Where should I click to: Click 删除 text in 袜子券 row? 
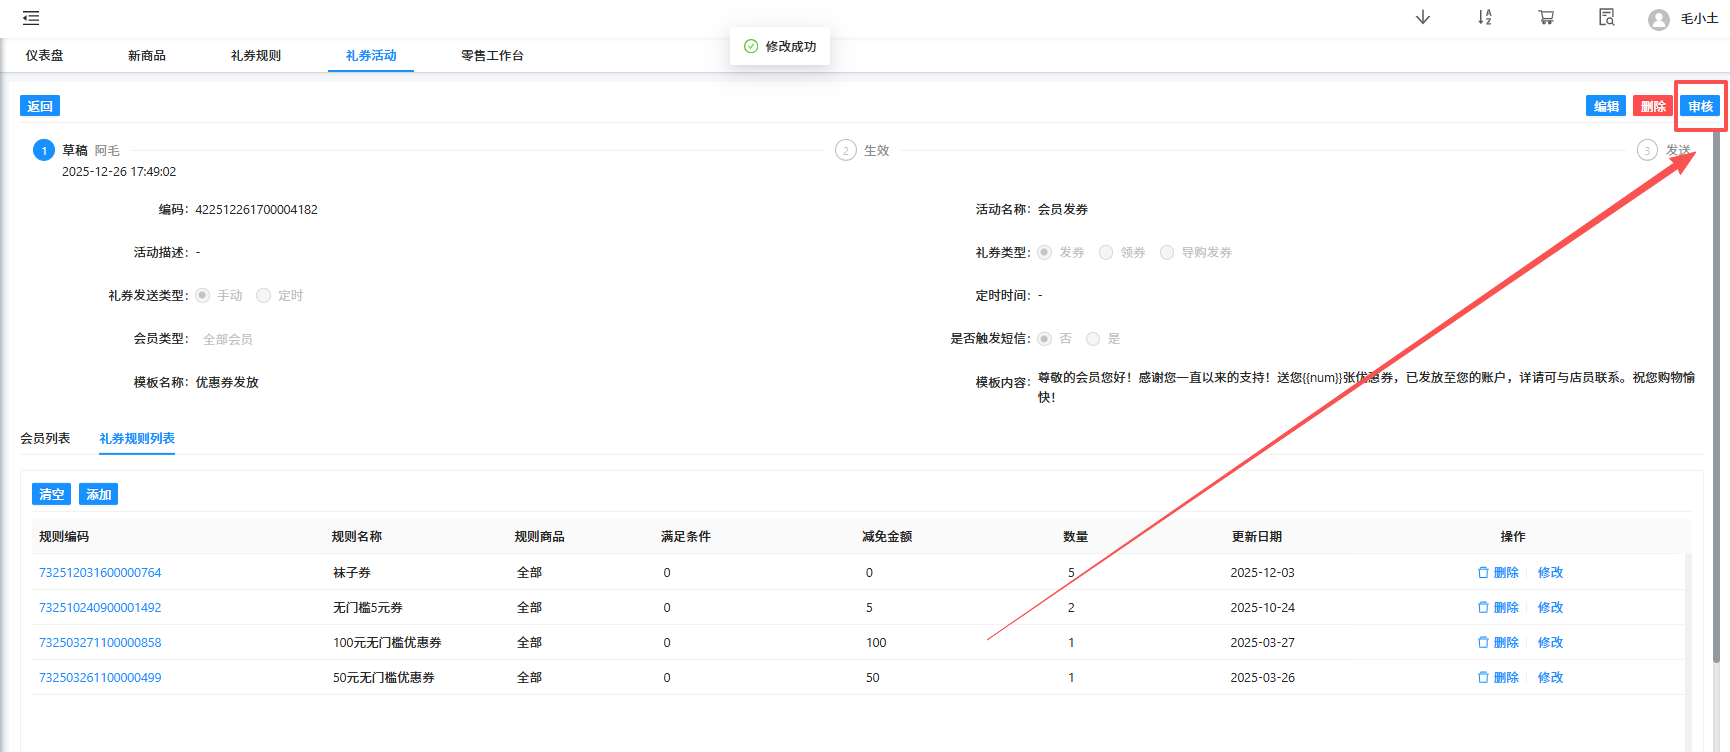click(1506, 573)
